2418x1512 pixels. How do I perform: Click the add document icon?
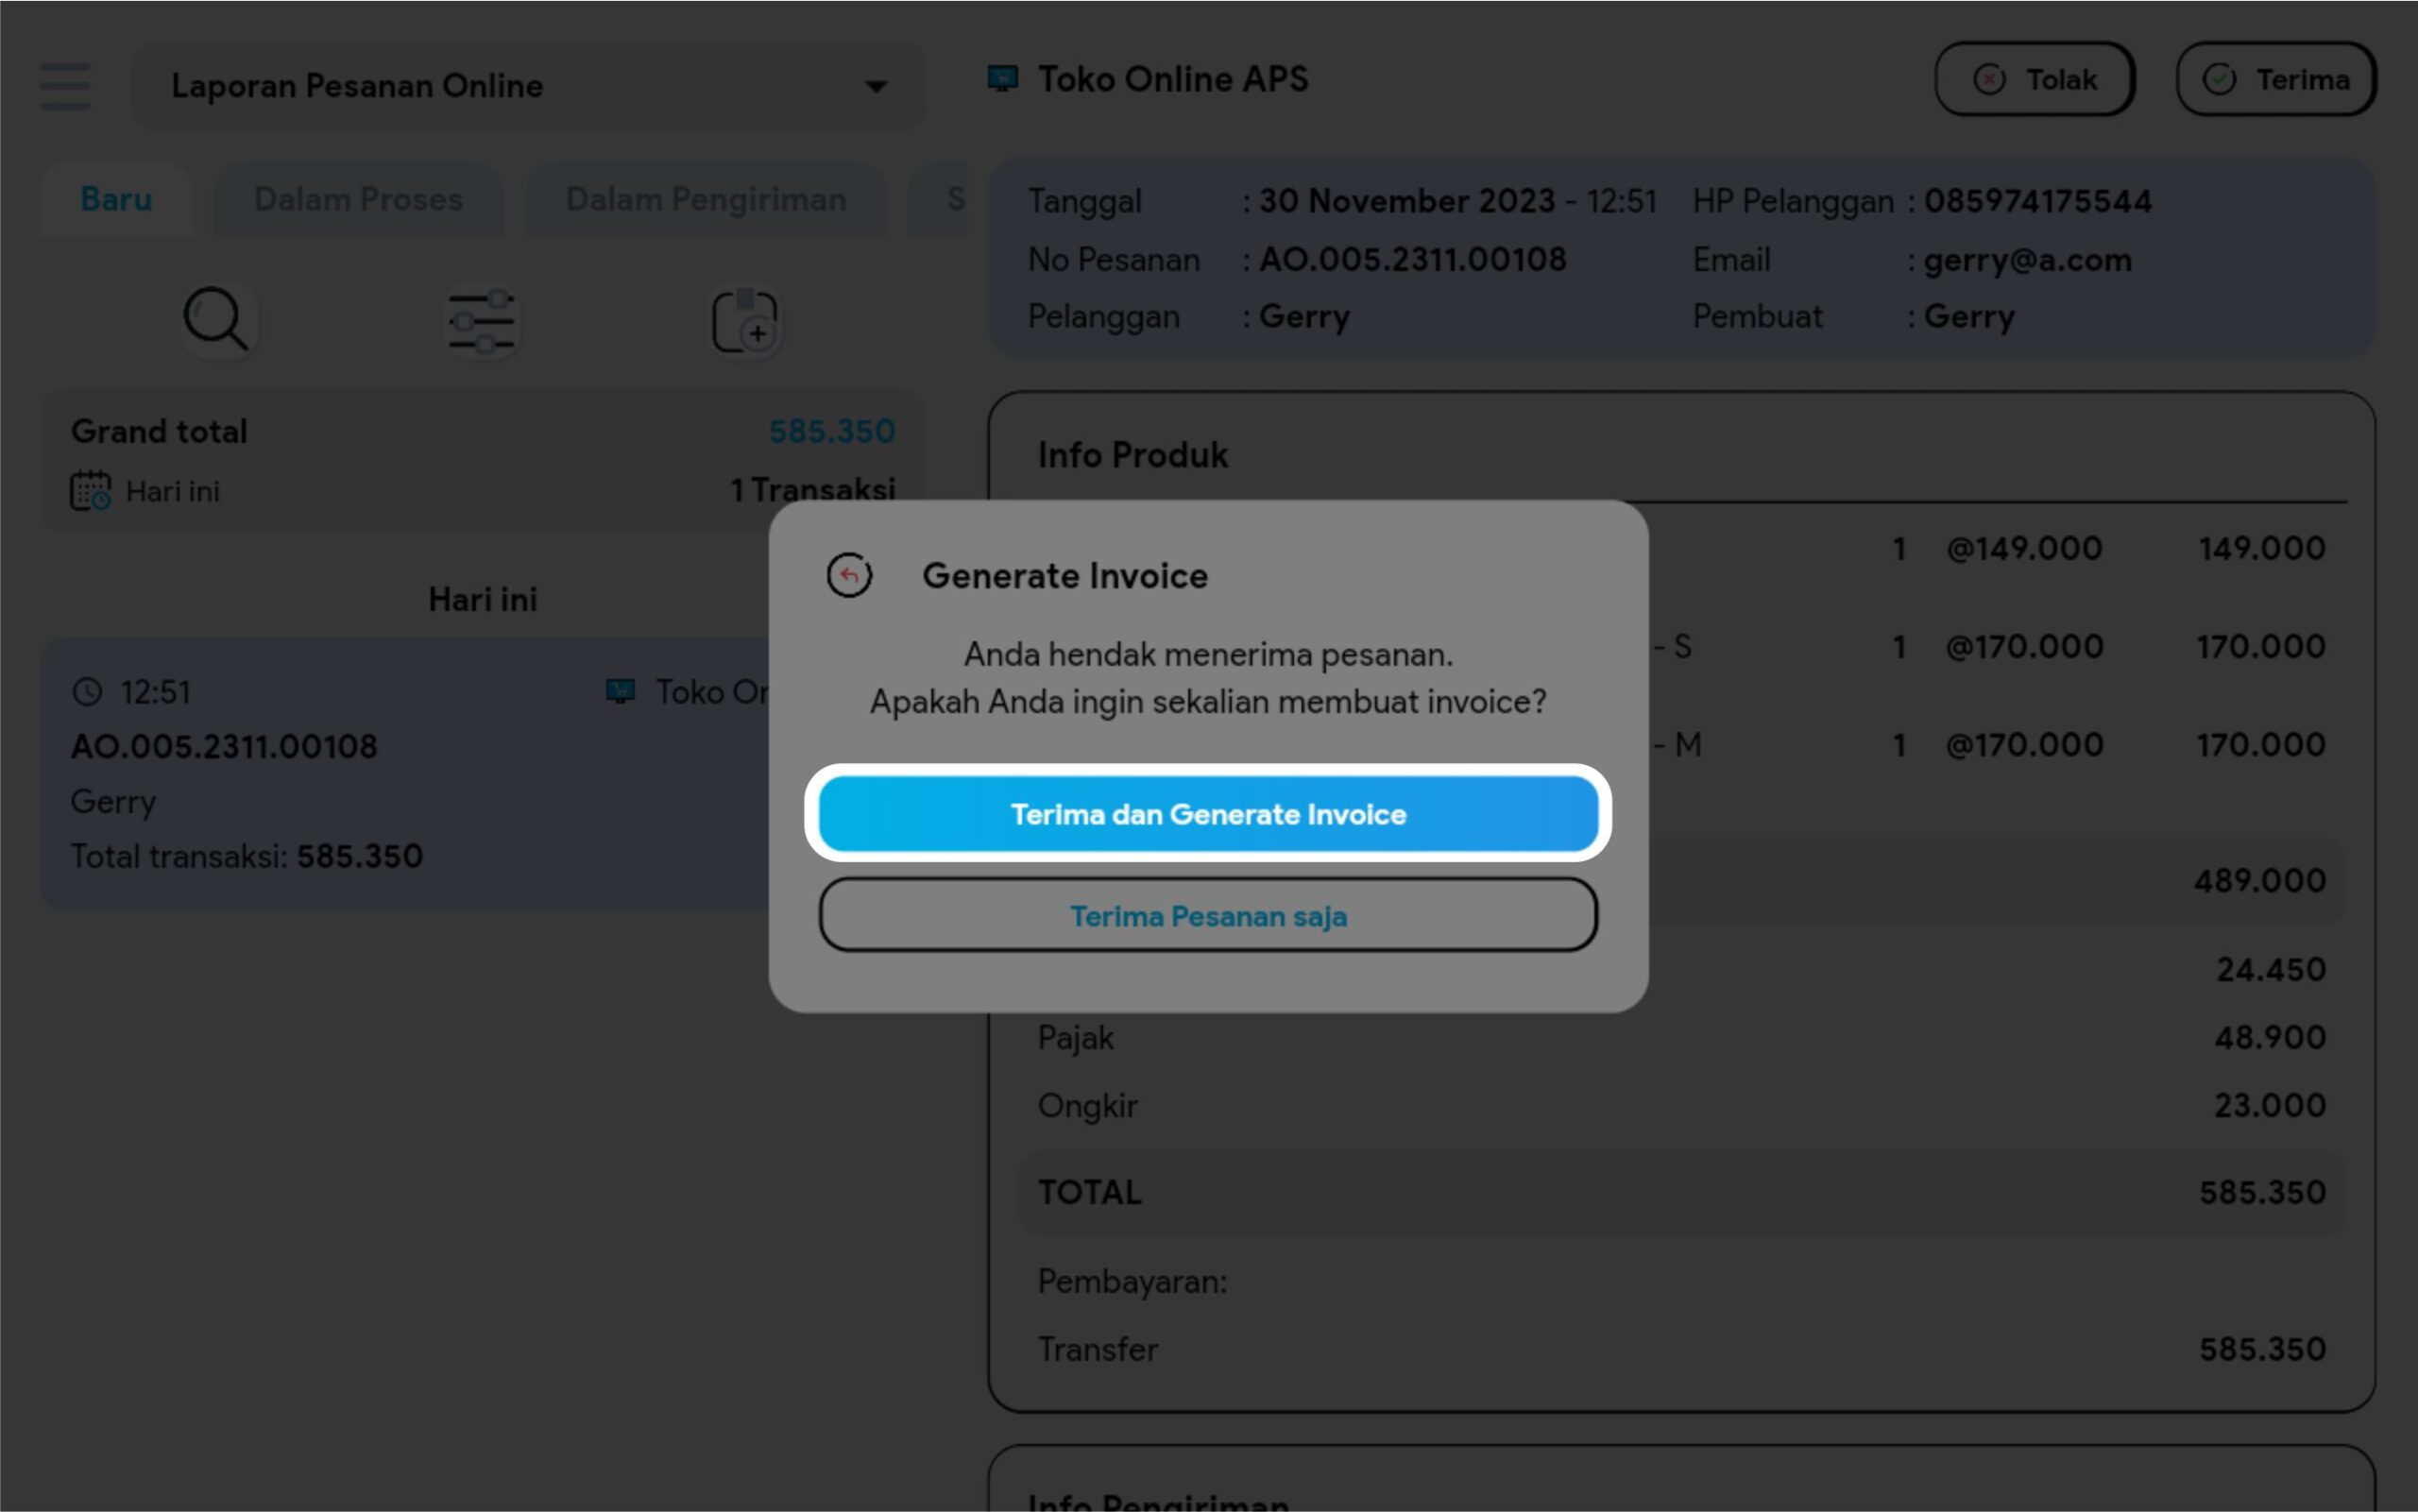coord(745,322)
